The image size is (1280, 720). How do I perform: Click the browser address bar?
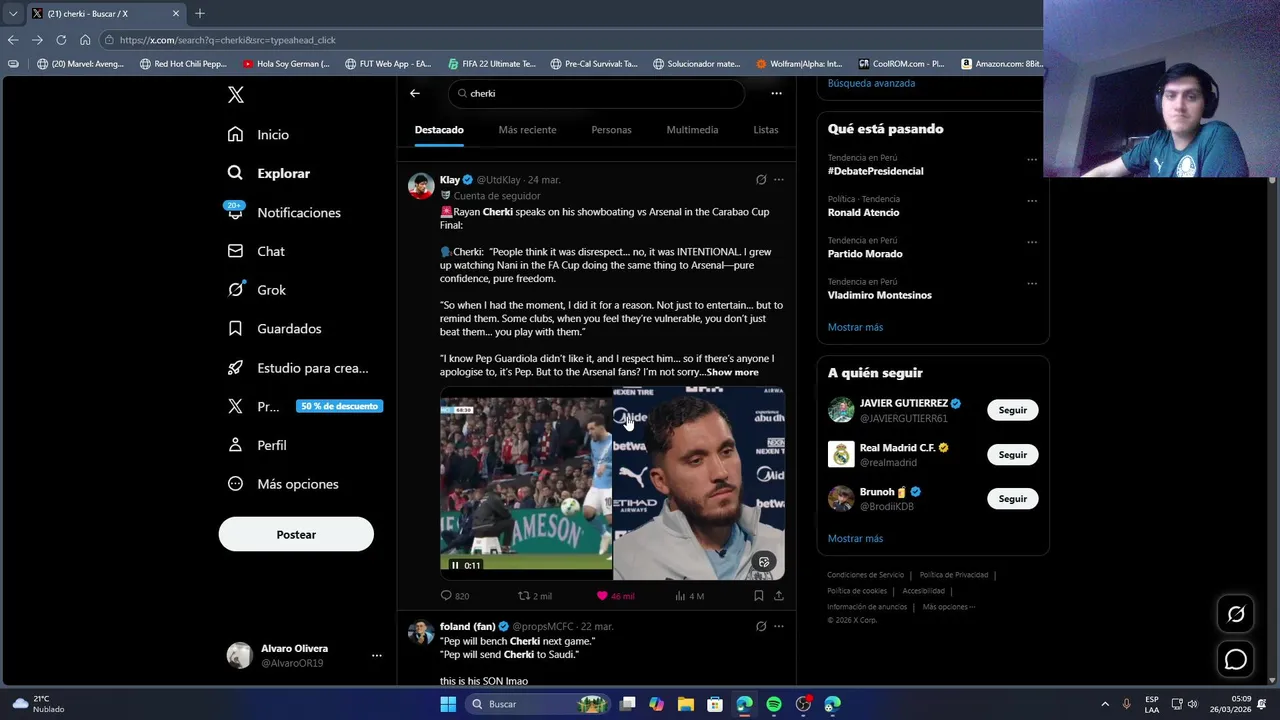point(570,40)
